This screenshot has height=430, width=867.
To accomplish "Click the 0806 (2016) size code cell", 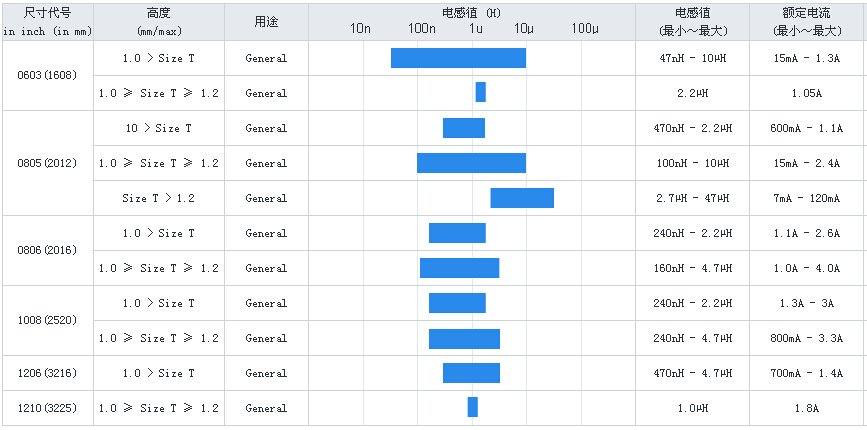I will tap(47, 250).
